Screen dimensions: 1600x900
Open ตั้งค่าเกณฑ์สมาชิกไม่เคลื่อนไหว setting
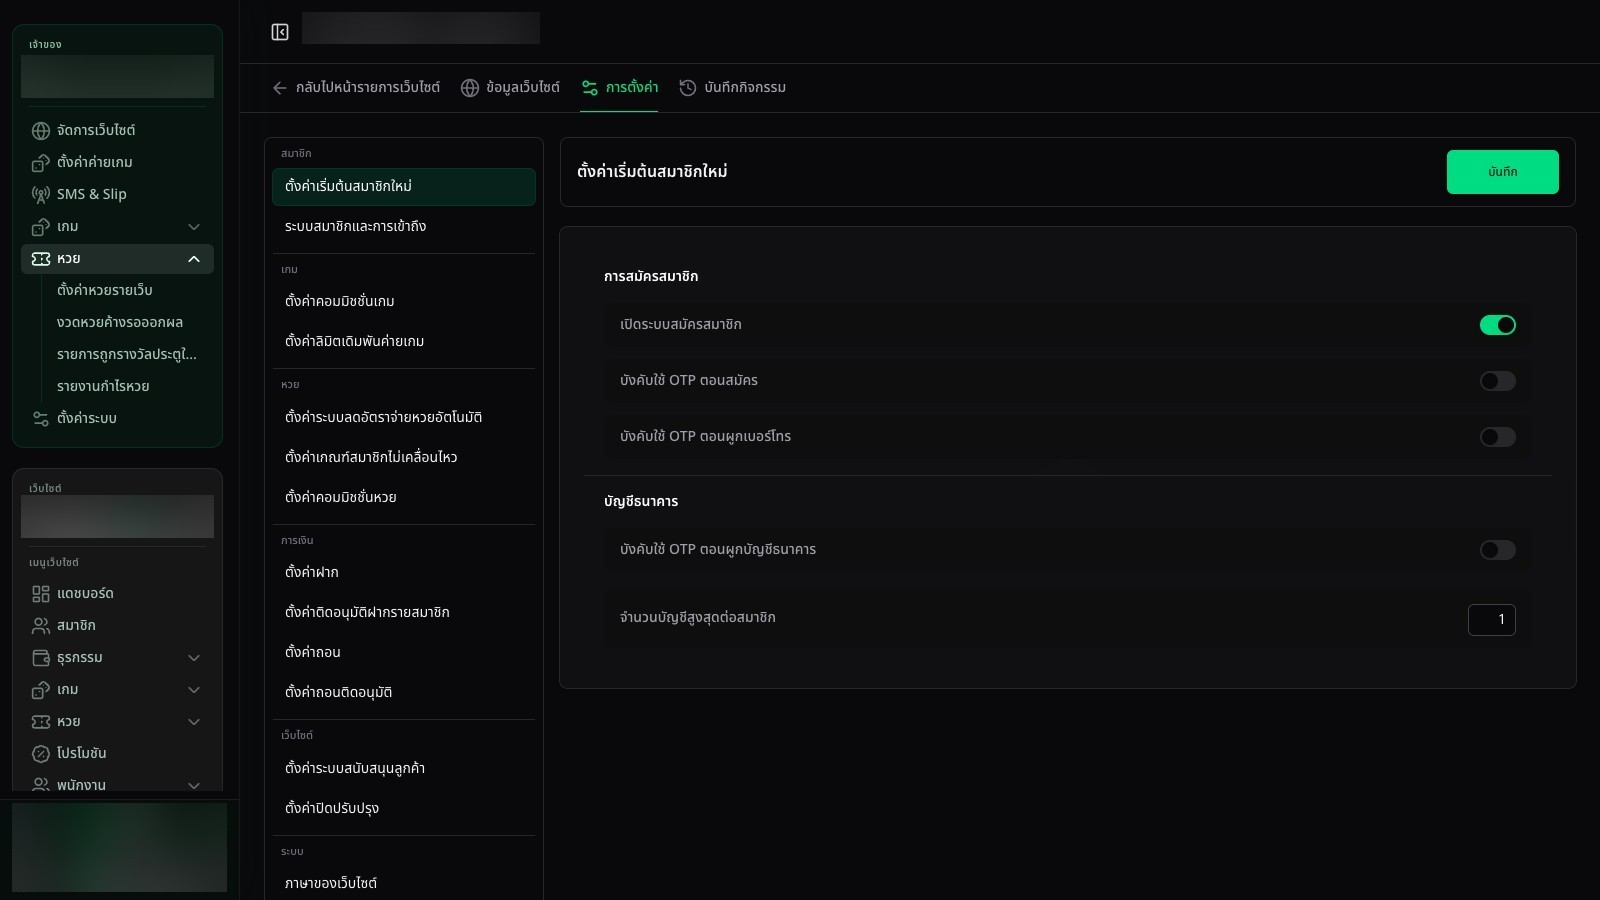(x=404, y=458)
